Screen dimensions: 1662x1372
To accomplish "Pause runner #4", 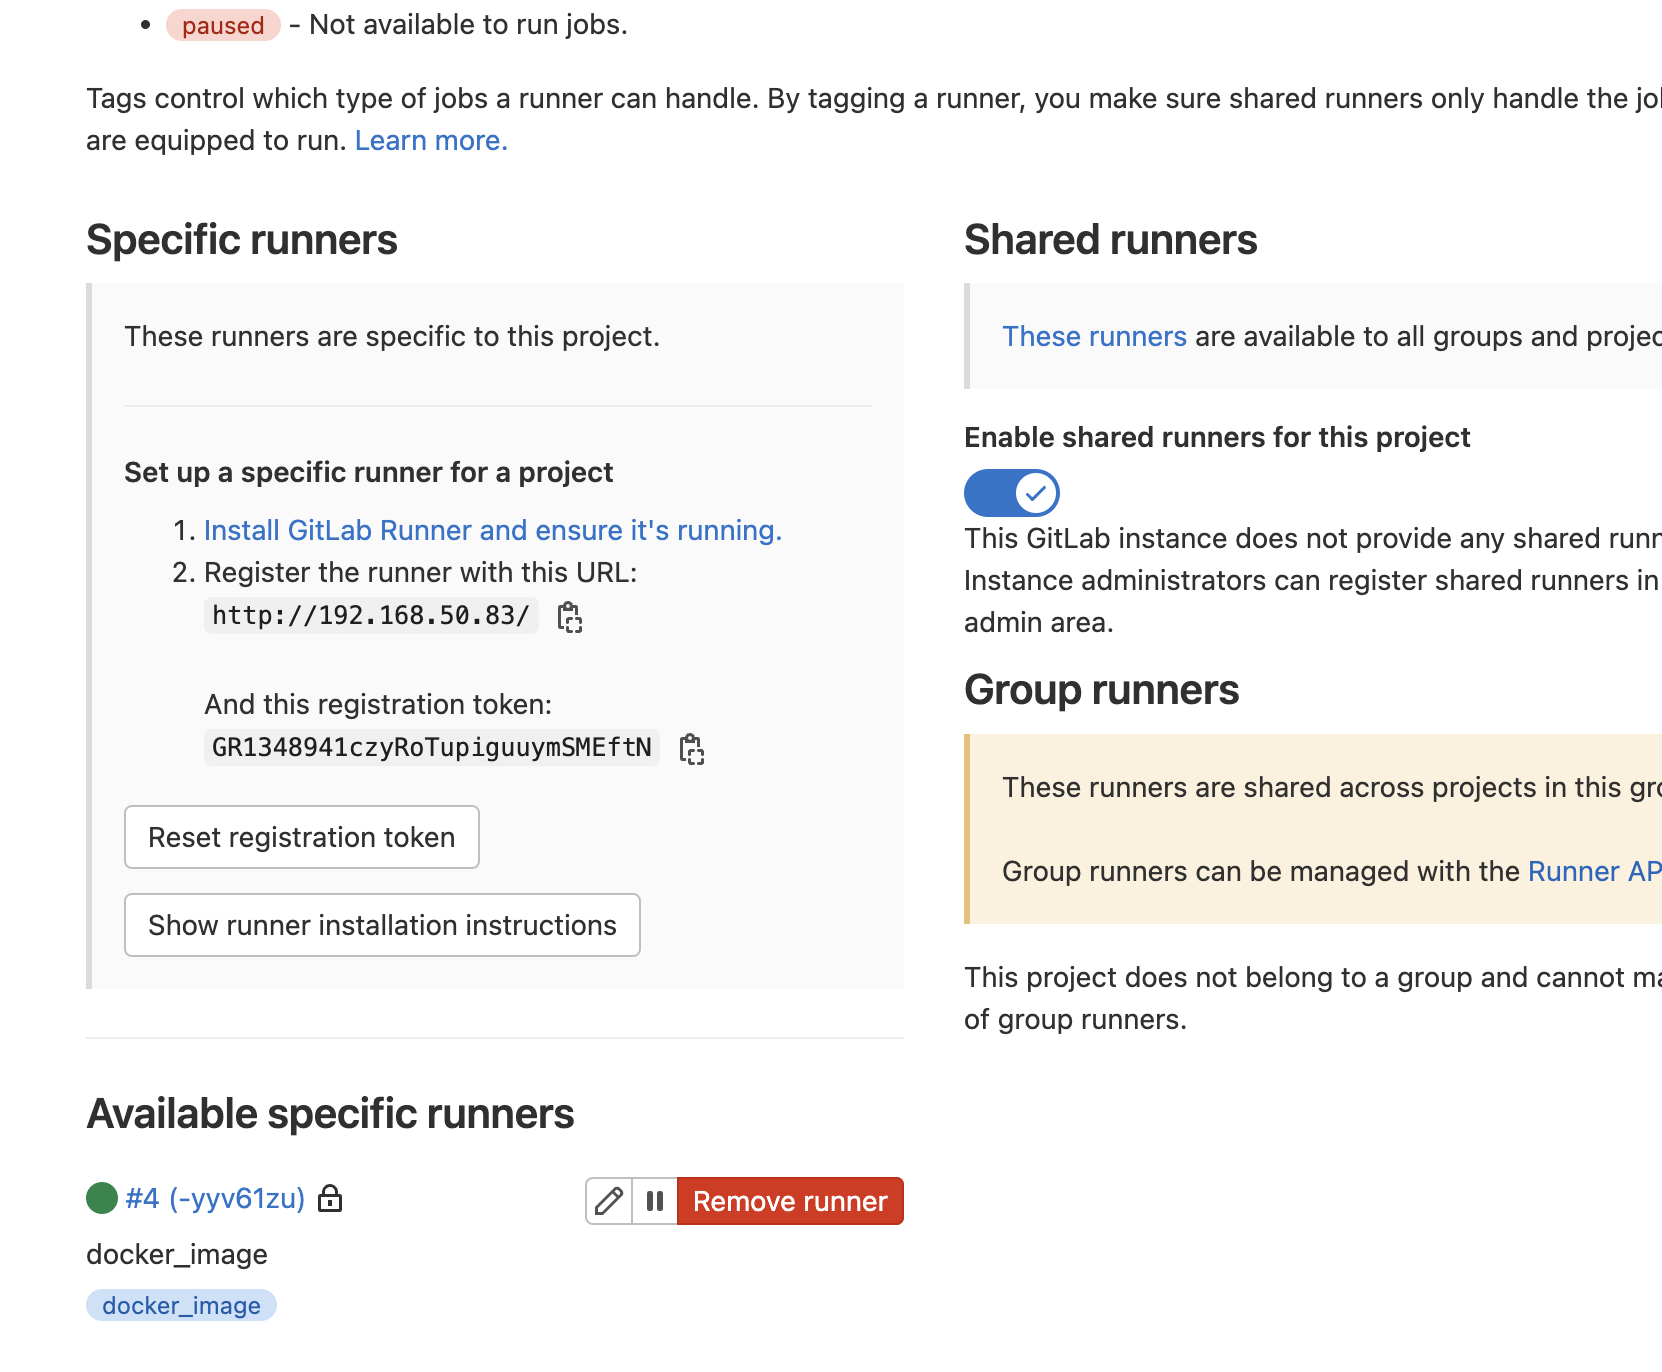I will (655, 1201).
